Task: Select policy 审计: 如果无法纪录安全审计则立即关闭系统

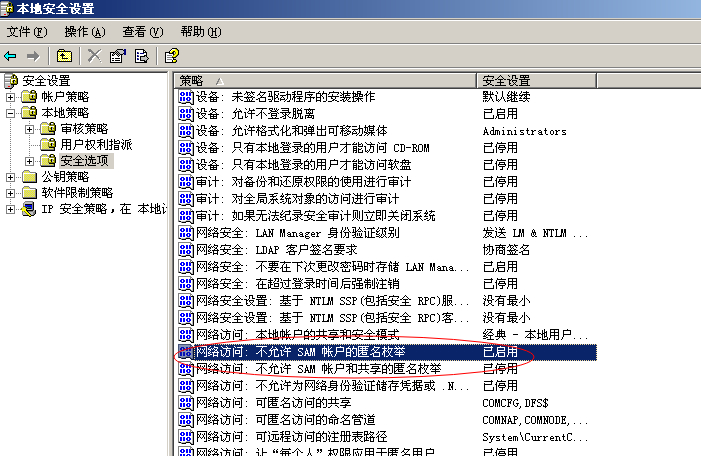Action: [316, 215]
